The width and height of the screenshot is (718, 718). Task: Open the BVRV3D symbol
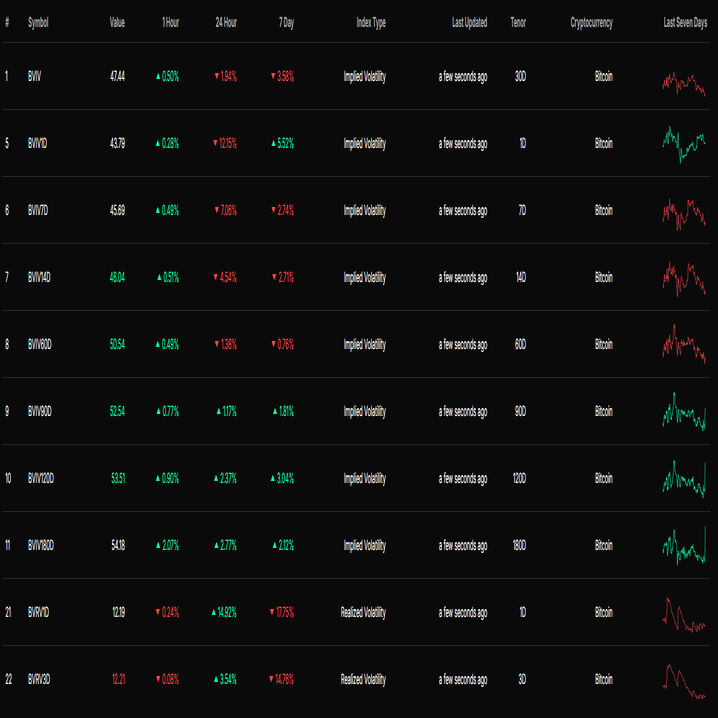[39, 679]
